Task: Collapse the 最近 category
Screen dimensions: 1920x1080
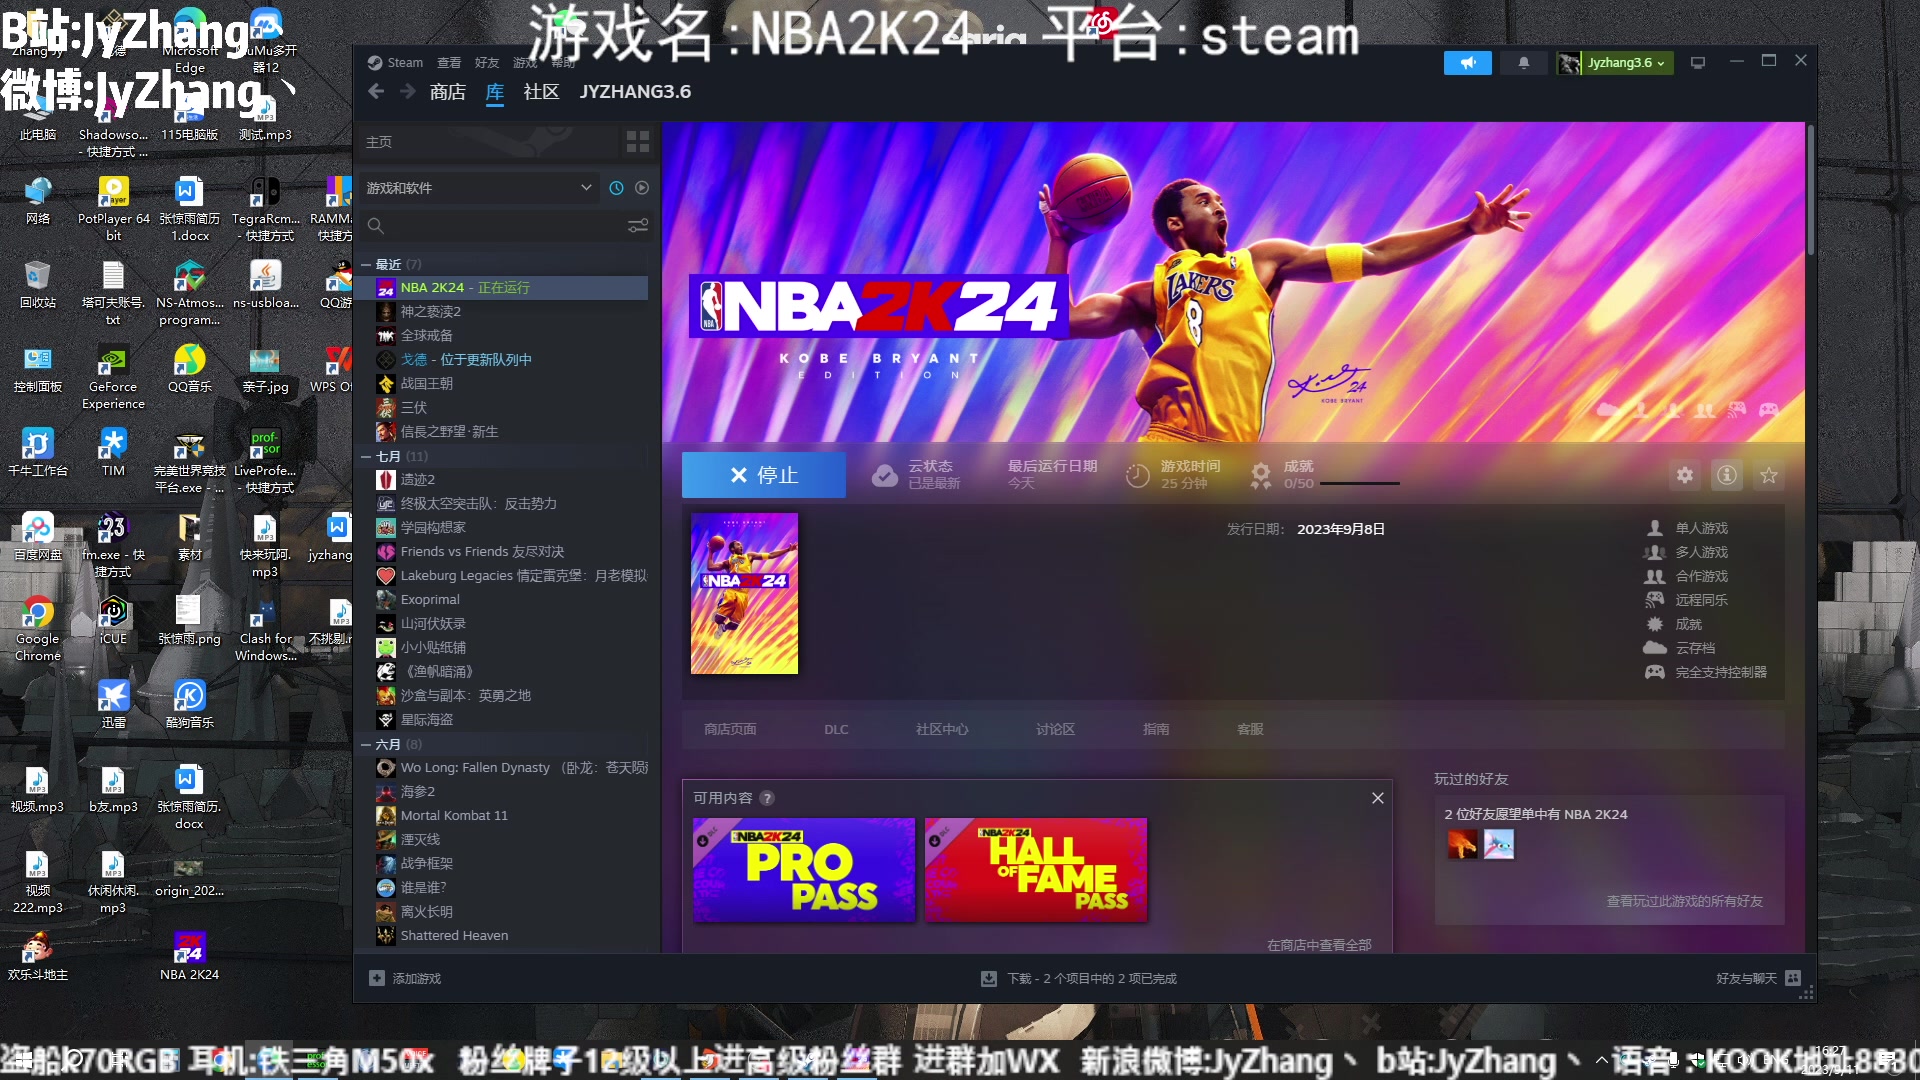Action: [366, 265]
